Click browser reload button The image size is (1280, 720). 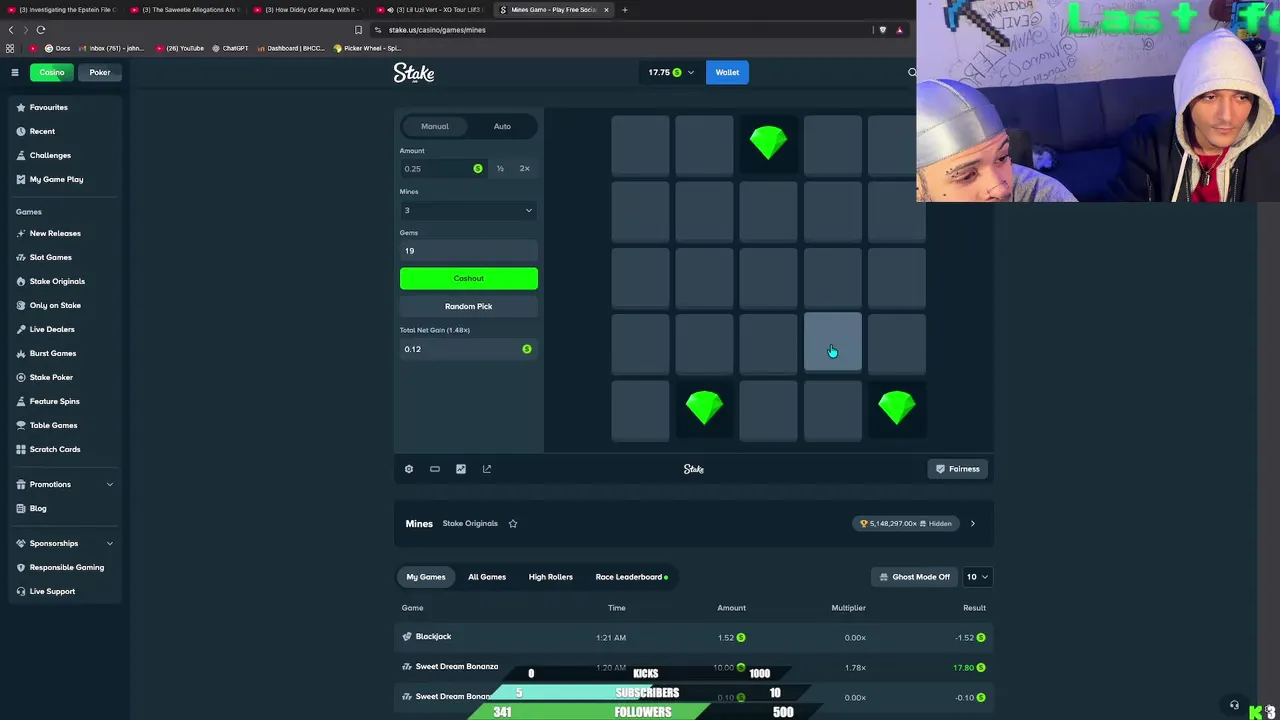41,30
